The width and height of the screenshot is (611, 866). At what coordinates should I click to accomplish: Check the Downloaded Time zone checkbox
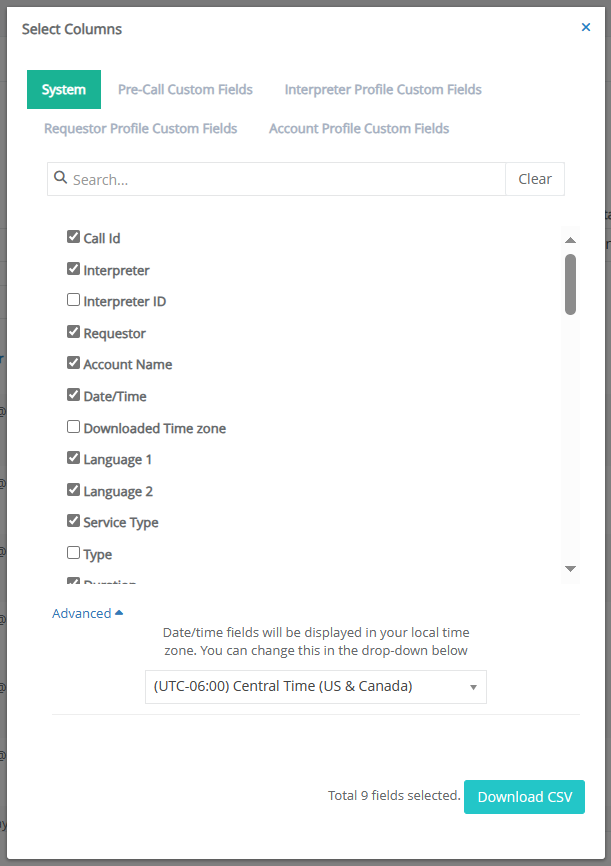(x=73, y=427)
